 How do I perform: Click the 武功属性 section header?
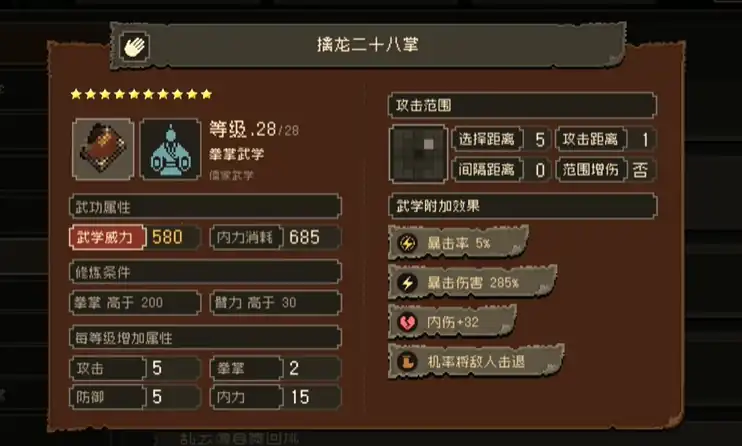[x=205, y=207]
